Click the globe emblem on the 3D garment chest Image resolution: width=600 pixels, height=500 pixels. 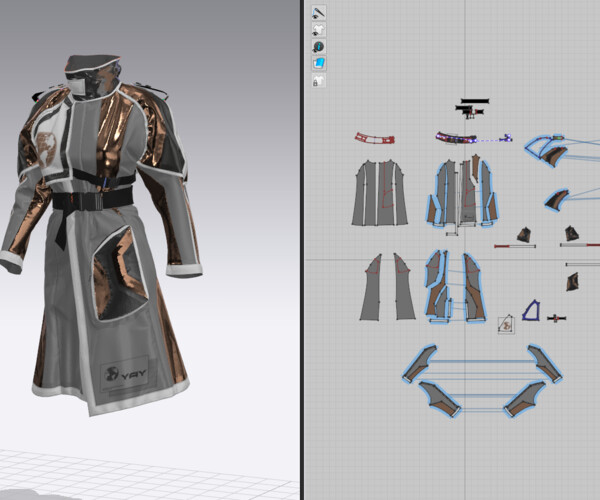(x=46, y=149)
